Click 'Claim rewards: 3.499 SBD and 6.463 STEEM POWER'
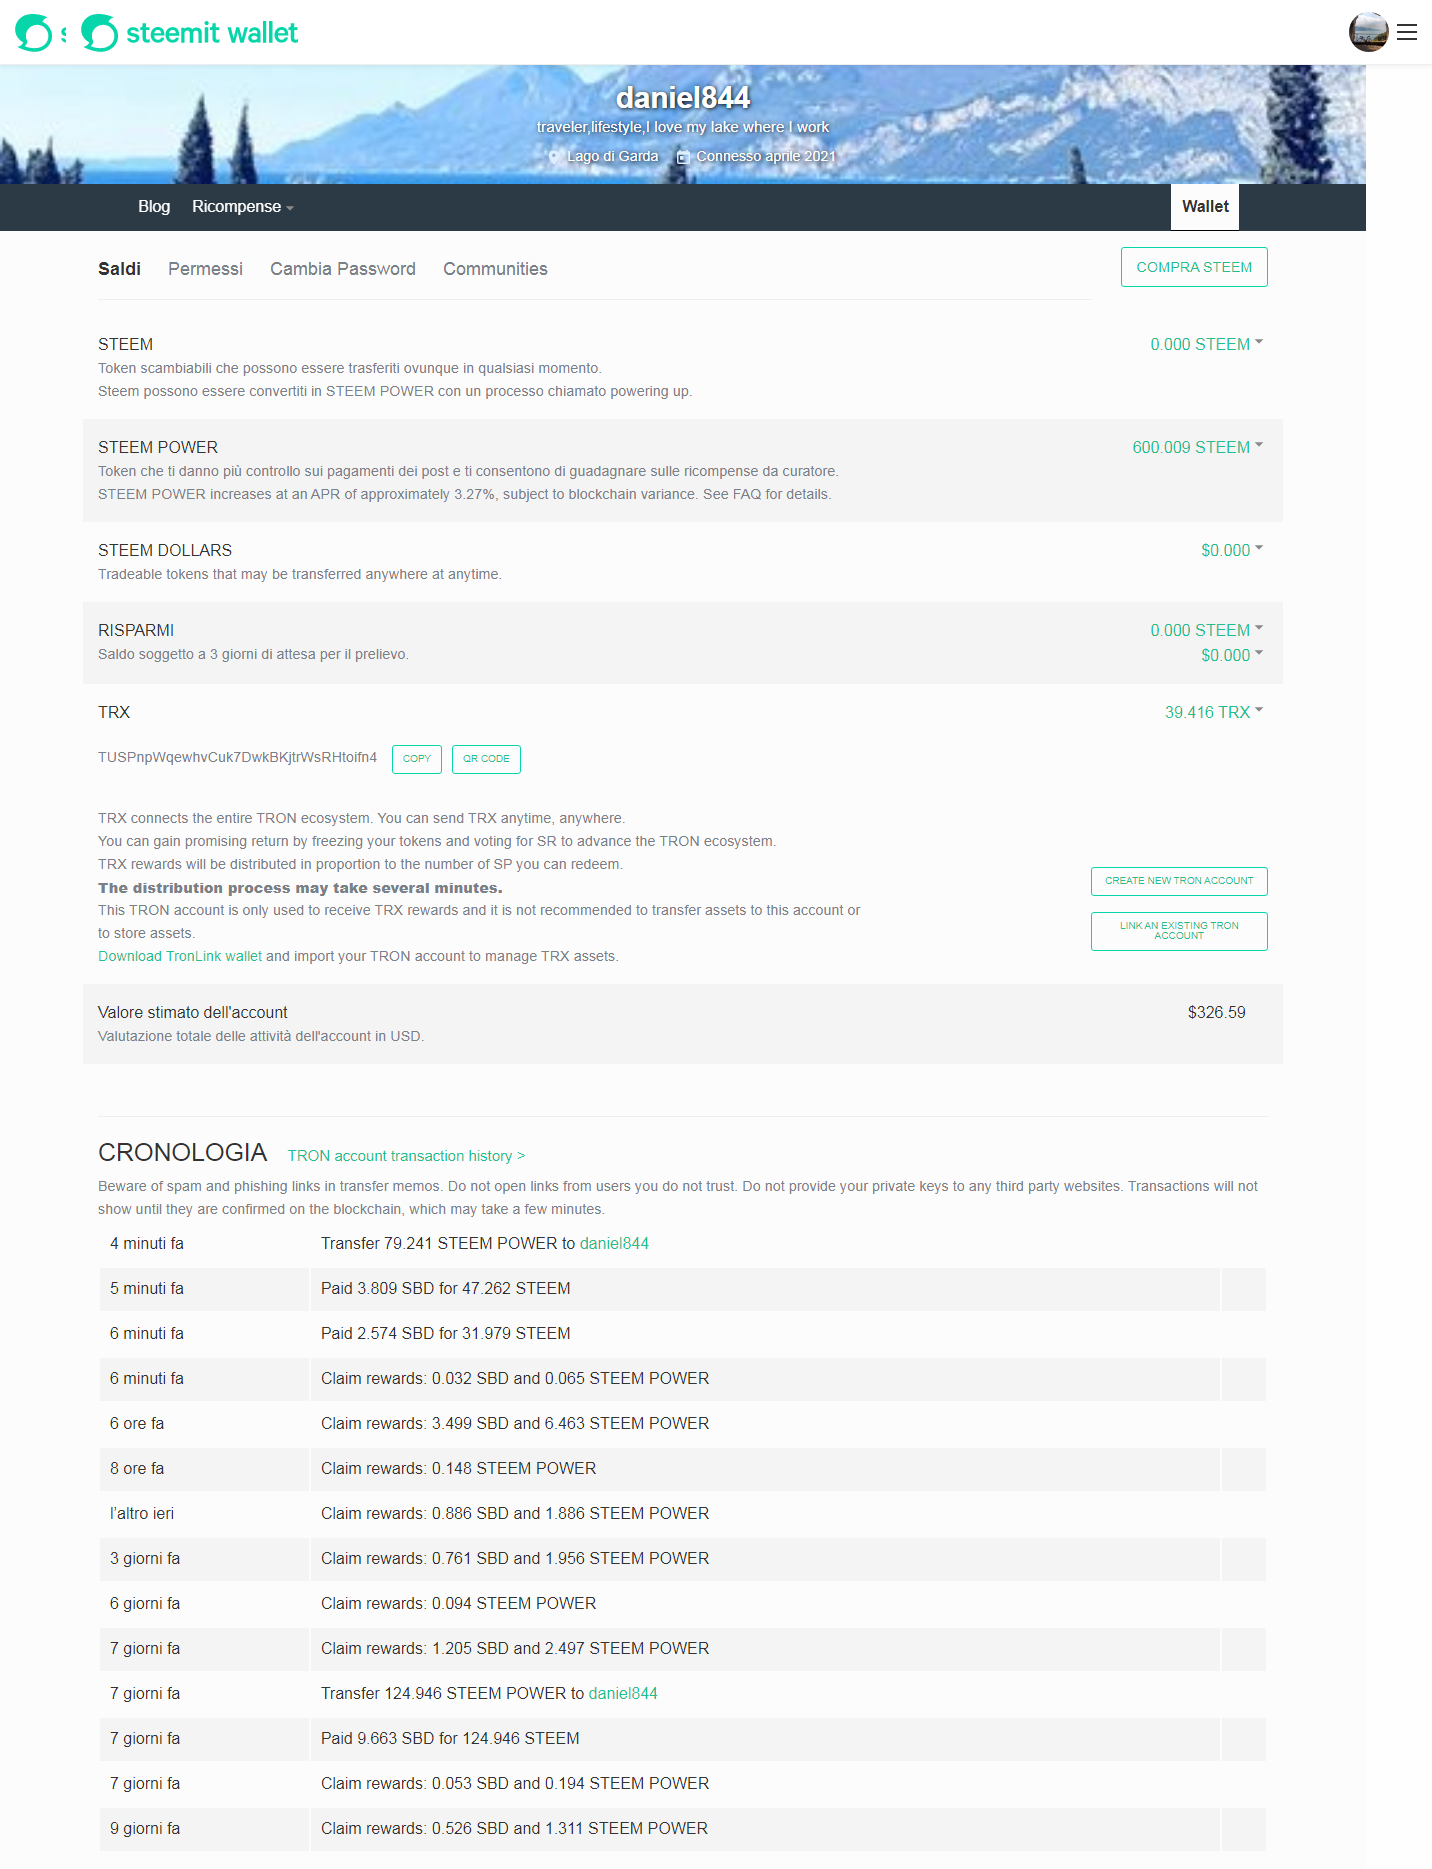1432x1869 pixels. click(515, 1423)
